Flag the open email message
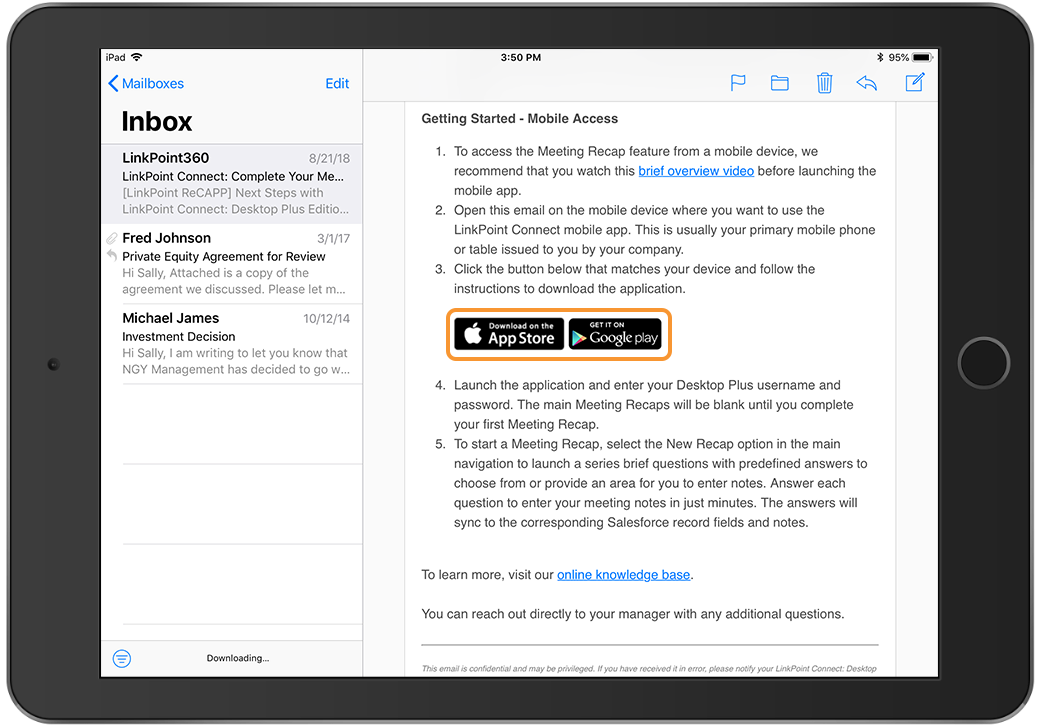 pyautogui.click(x=738, y=83)
